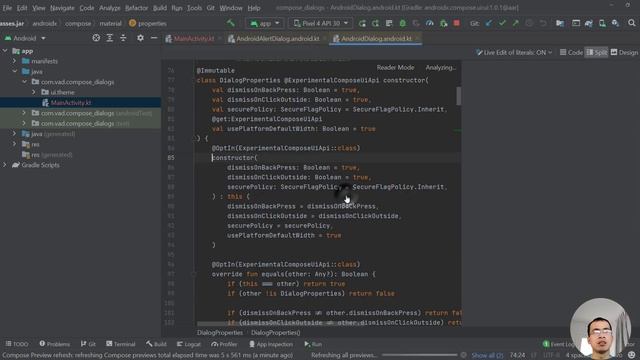Open the app run configuration dropdown
Image resolution: width=640 pixels, height=360 pixels.
[265, 23]
